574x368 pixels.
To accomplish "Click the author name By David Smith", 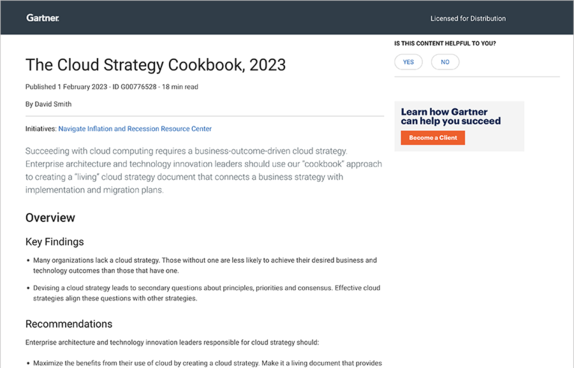I will point(48,104).
